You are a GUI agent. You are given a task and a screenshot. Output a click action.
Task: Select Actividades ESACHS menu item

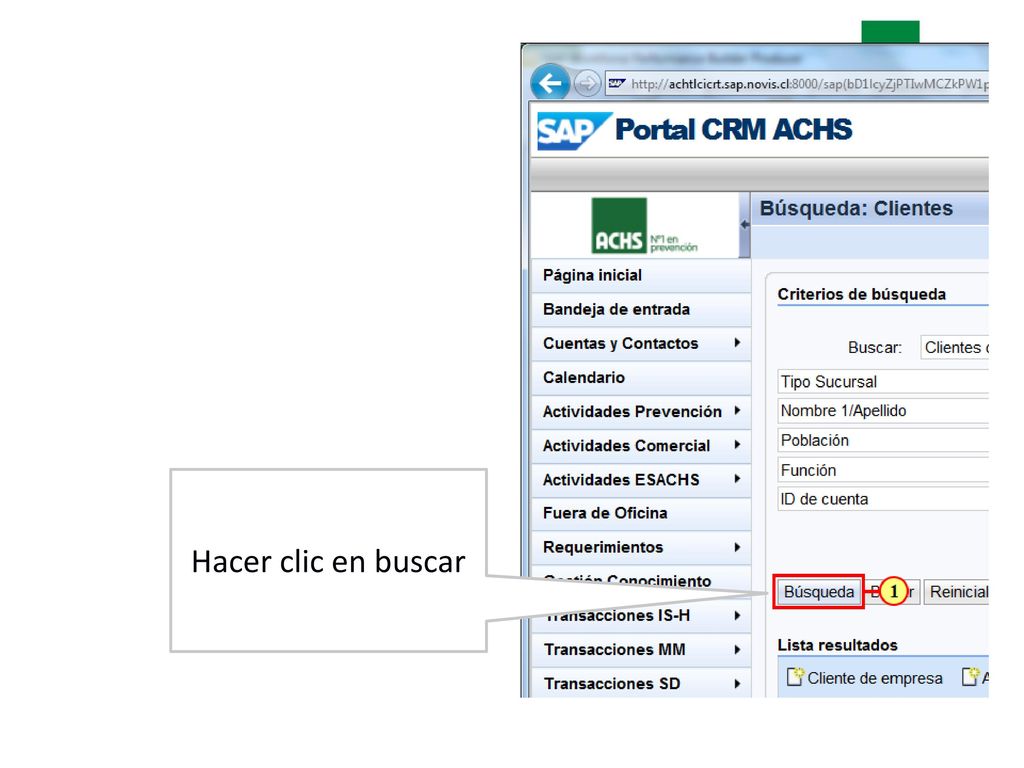point(641,479)
